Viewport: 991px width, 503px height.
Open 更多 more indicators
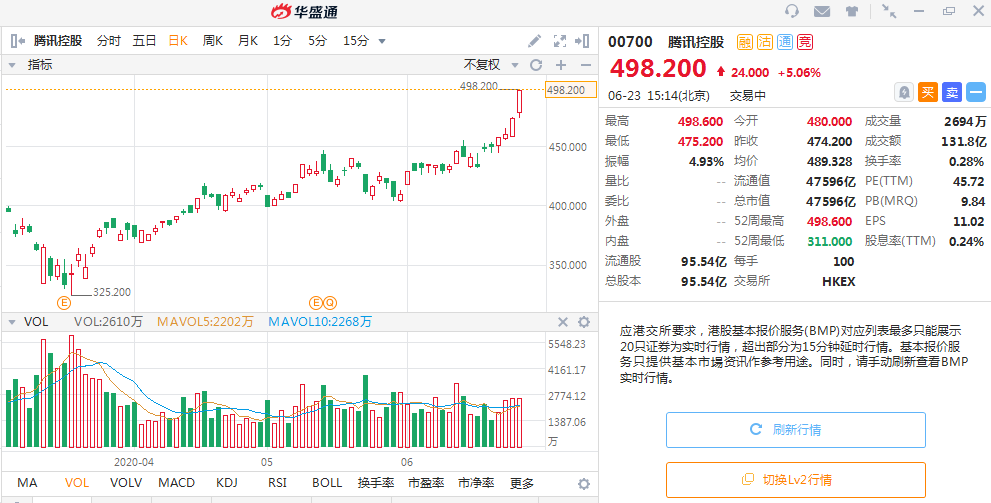(522, 483)
